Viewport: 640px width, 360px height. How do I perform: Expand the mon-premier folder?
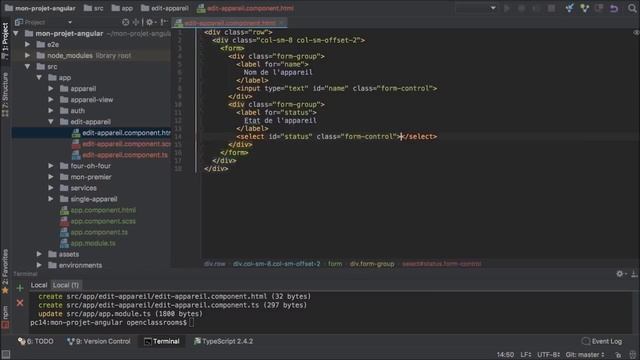[x=51, y=177]
